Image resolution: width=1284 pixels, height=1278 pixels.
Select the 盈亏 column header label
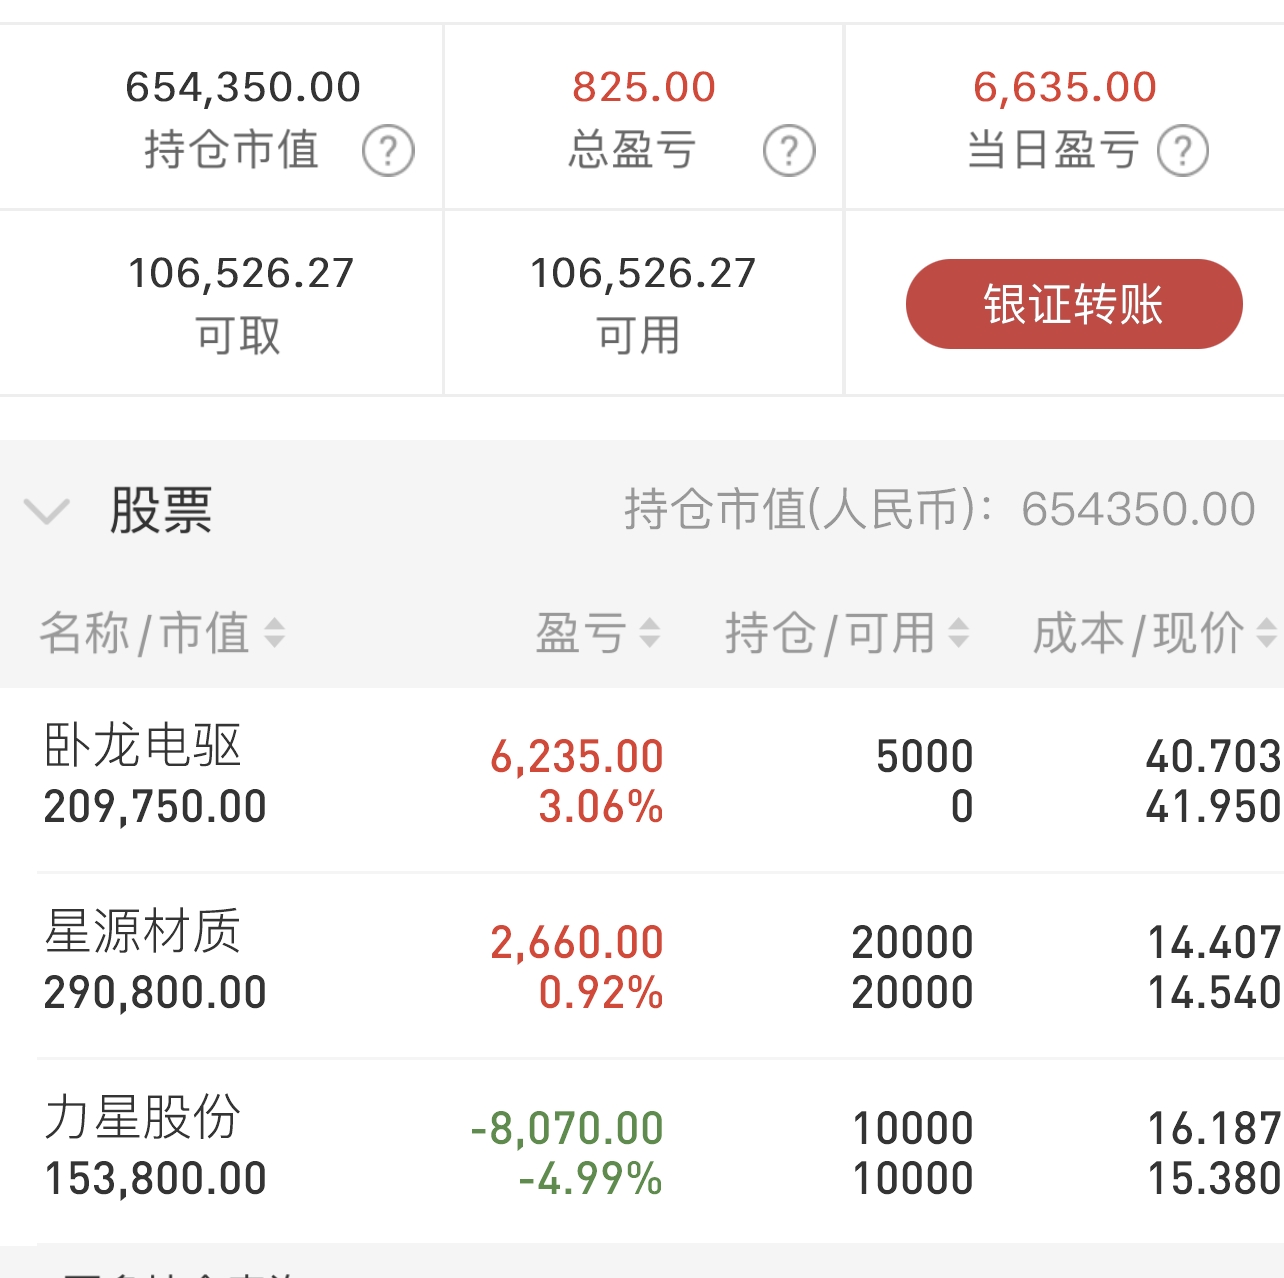tap(581, 633)
